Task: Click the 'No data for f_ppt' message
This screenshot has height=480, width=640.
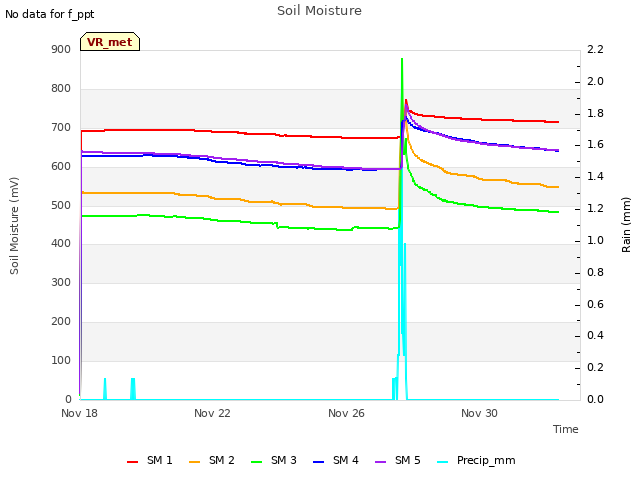Action: pos(50,15)
